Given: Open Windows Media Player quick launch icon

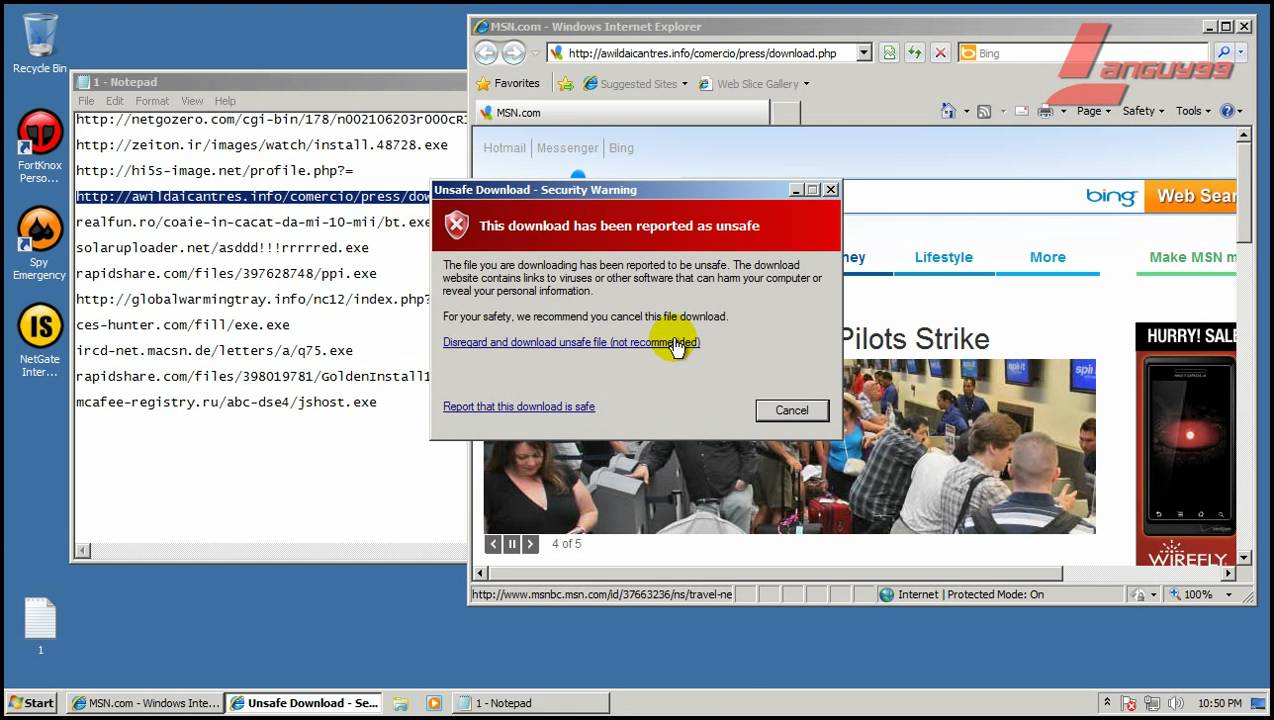Looking at the screenshot, I should coord(433,703).
